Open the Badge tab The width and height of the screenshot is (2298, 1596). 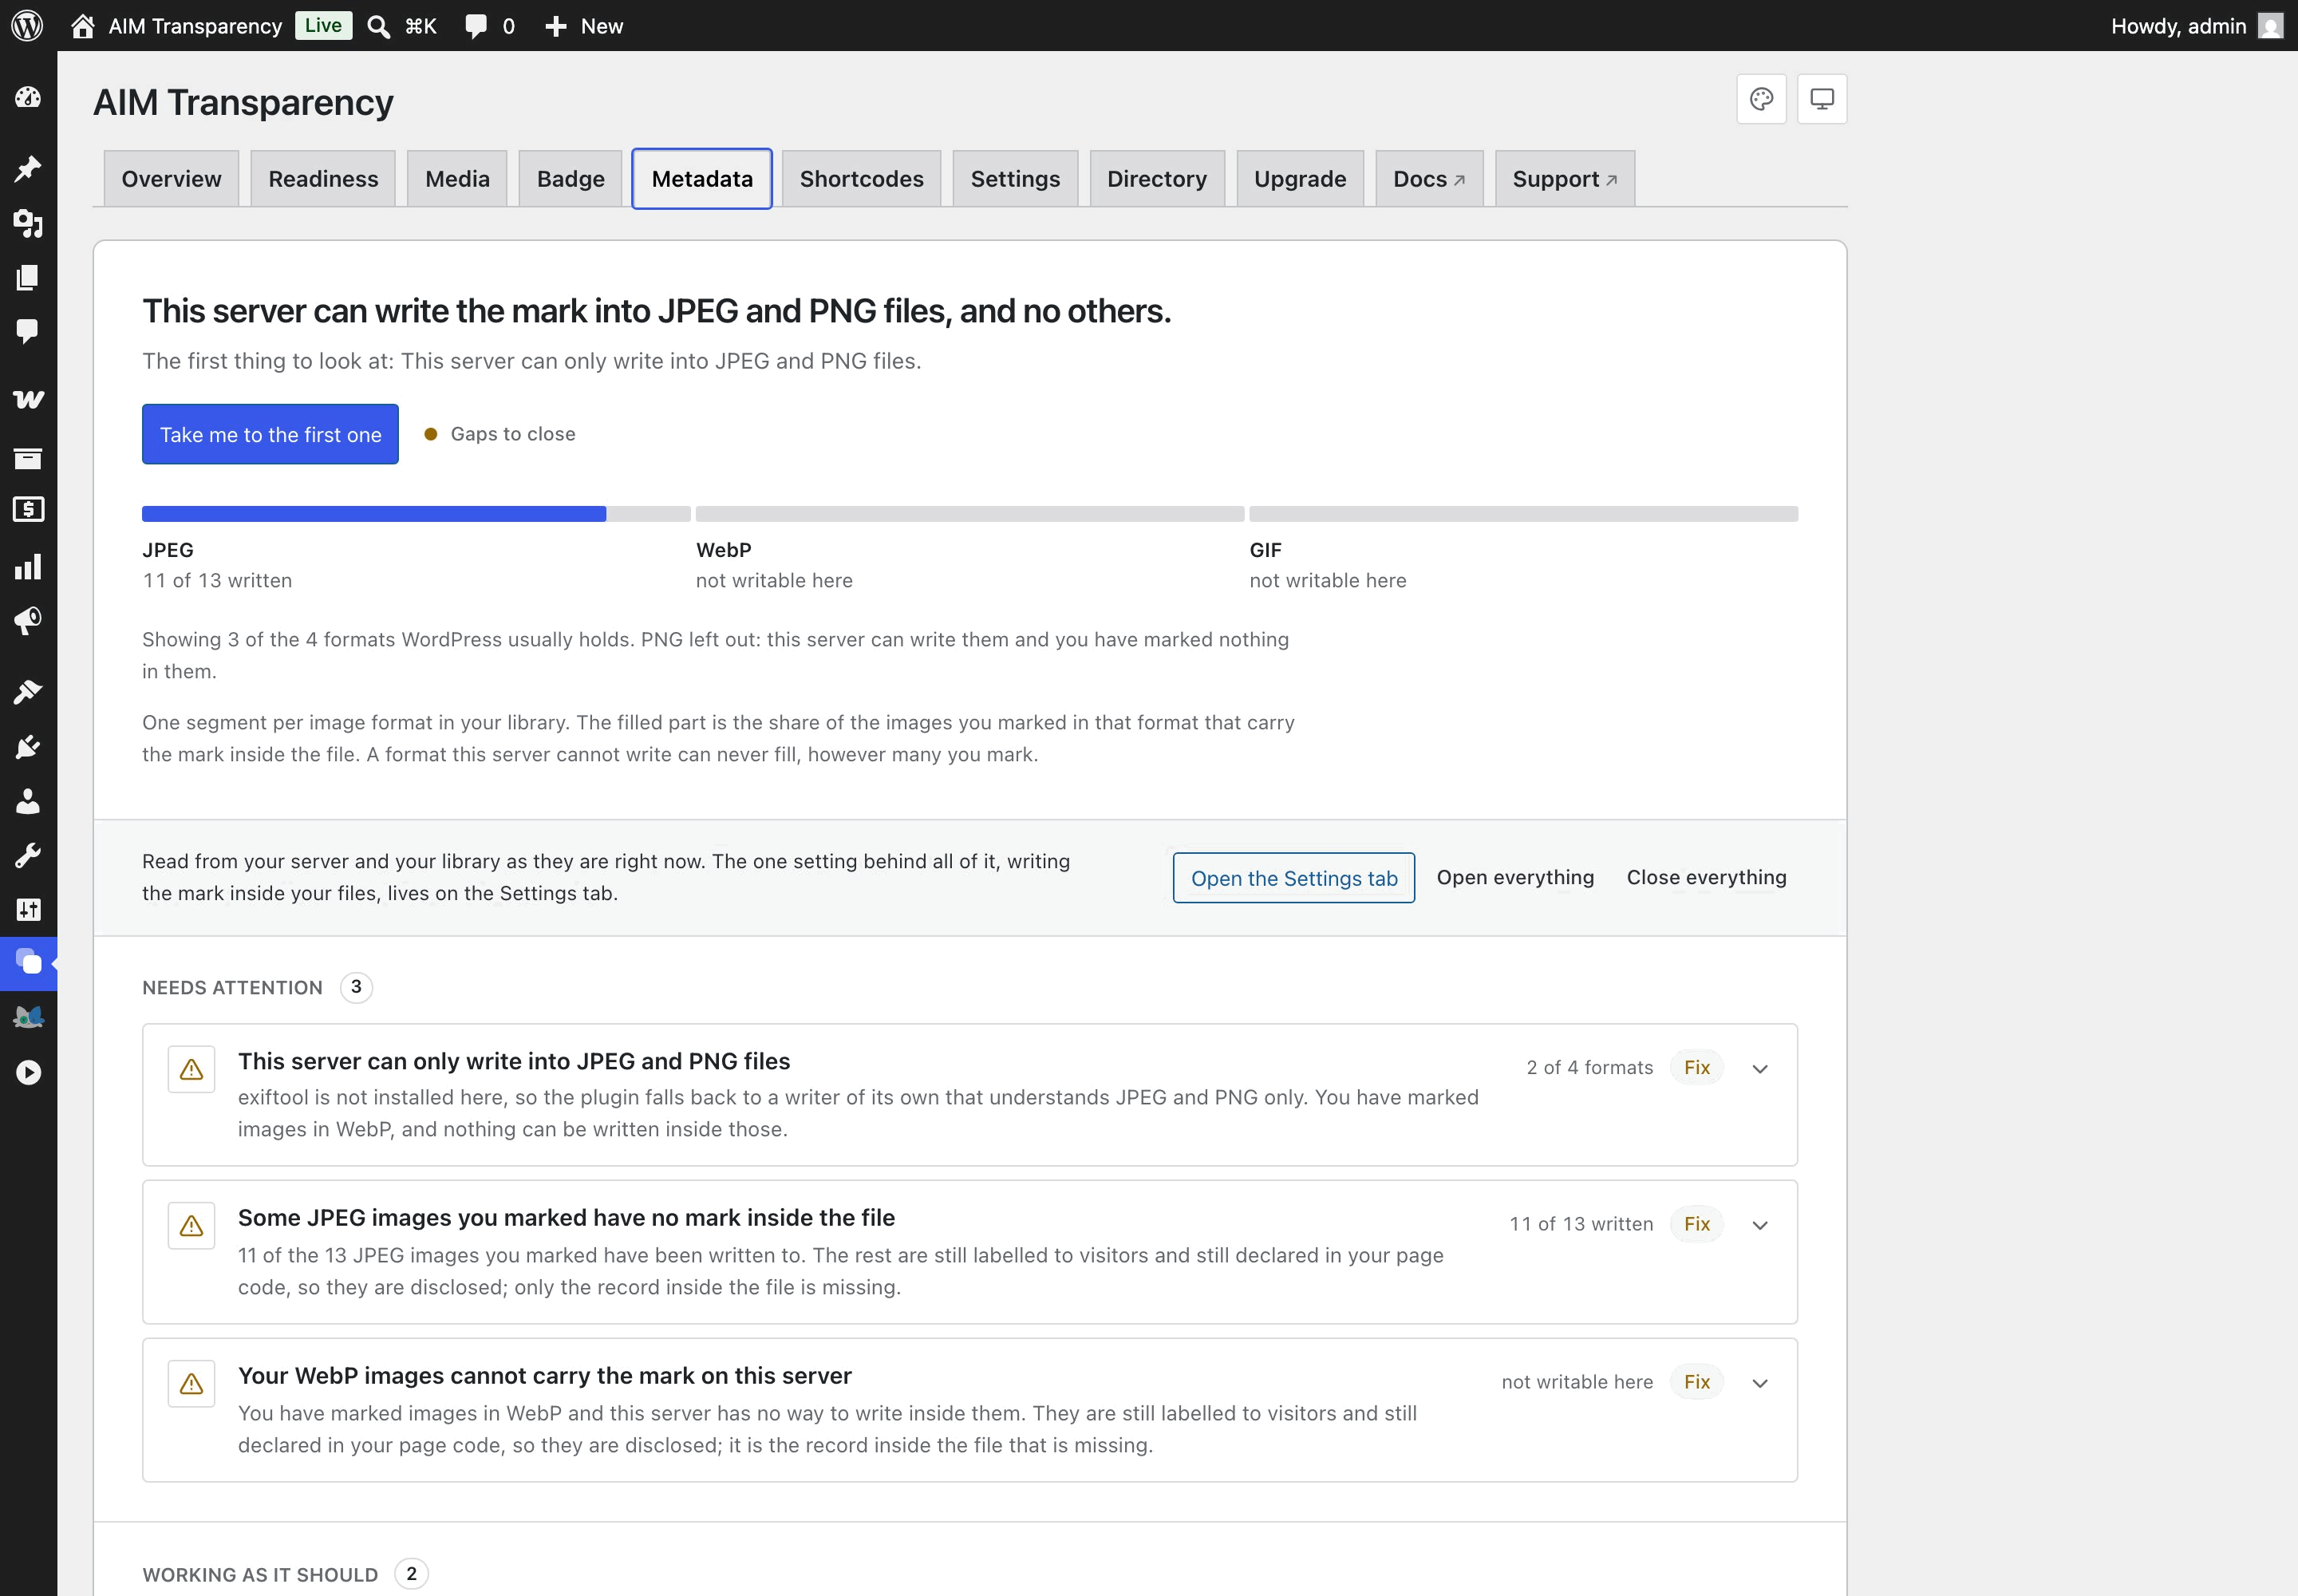click(x=570, y=179)
